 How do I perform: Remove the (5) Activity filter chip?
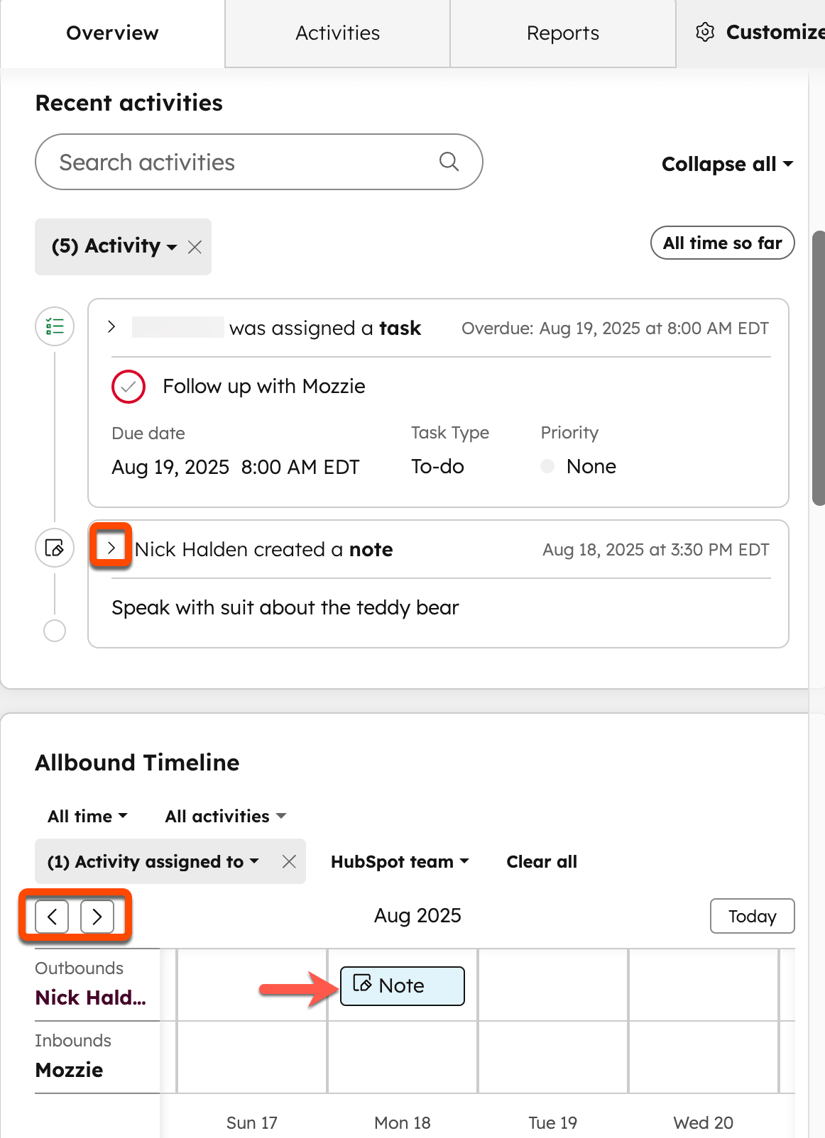pos(194,245)
